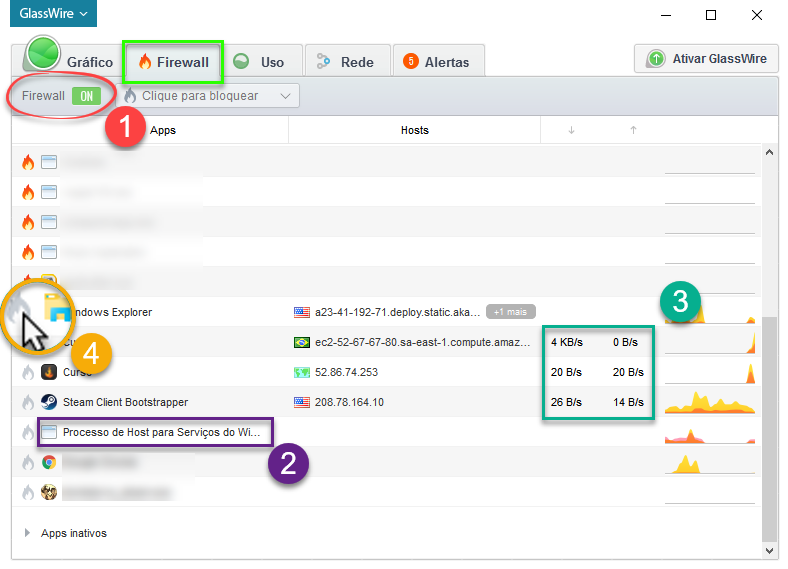The image size is (788, 569).
Task: Select the Steam Client Bootstrapper app name
Action: (x=126, y=402)
